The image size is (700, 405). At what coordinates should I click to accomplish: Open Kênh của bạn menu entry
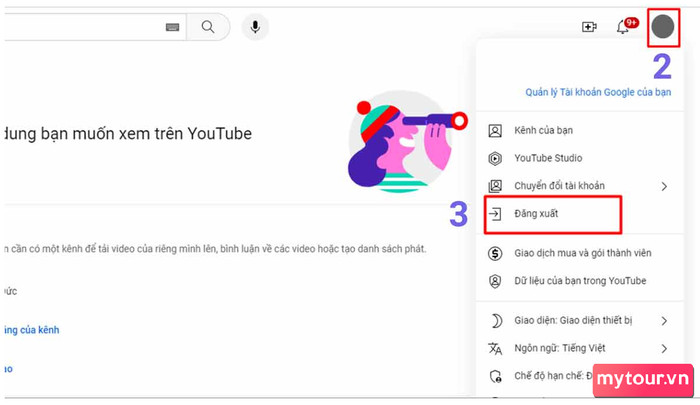coord(580,130)
